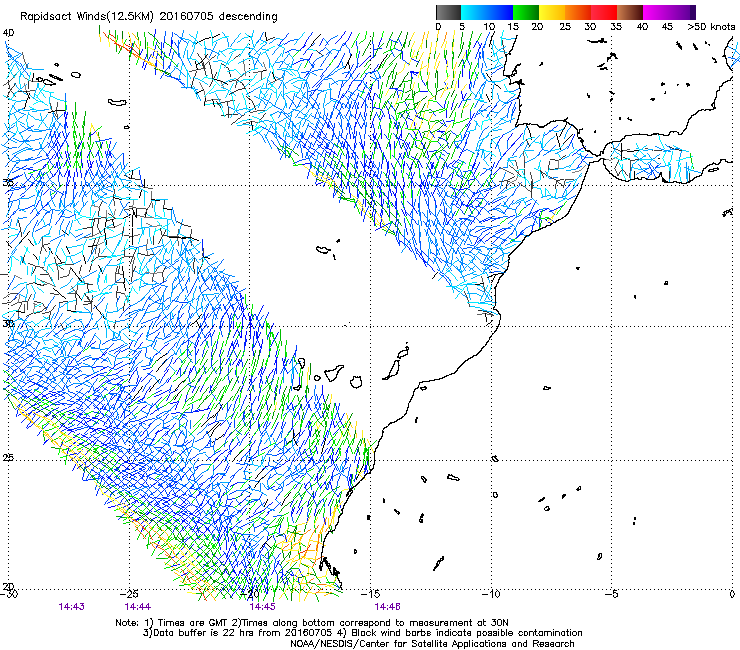
Task: Click the longitude axis label '-25'
Action: [129, 593]
